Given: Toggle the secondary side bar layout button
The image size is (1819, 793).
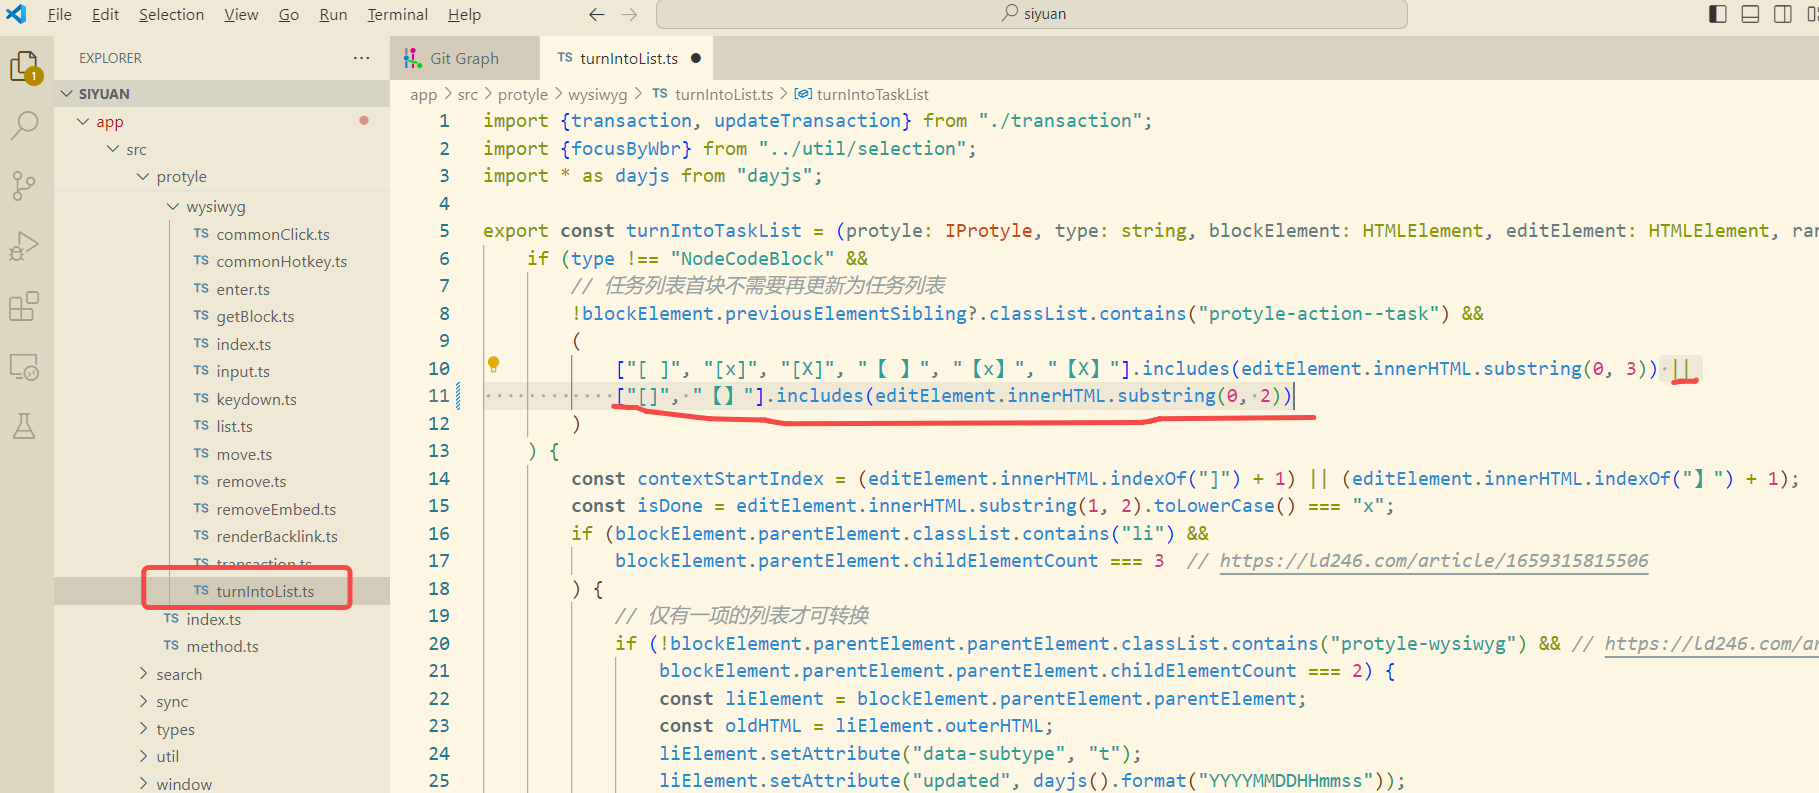Looking at the screenshot, I should click(1782, 14).
